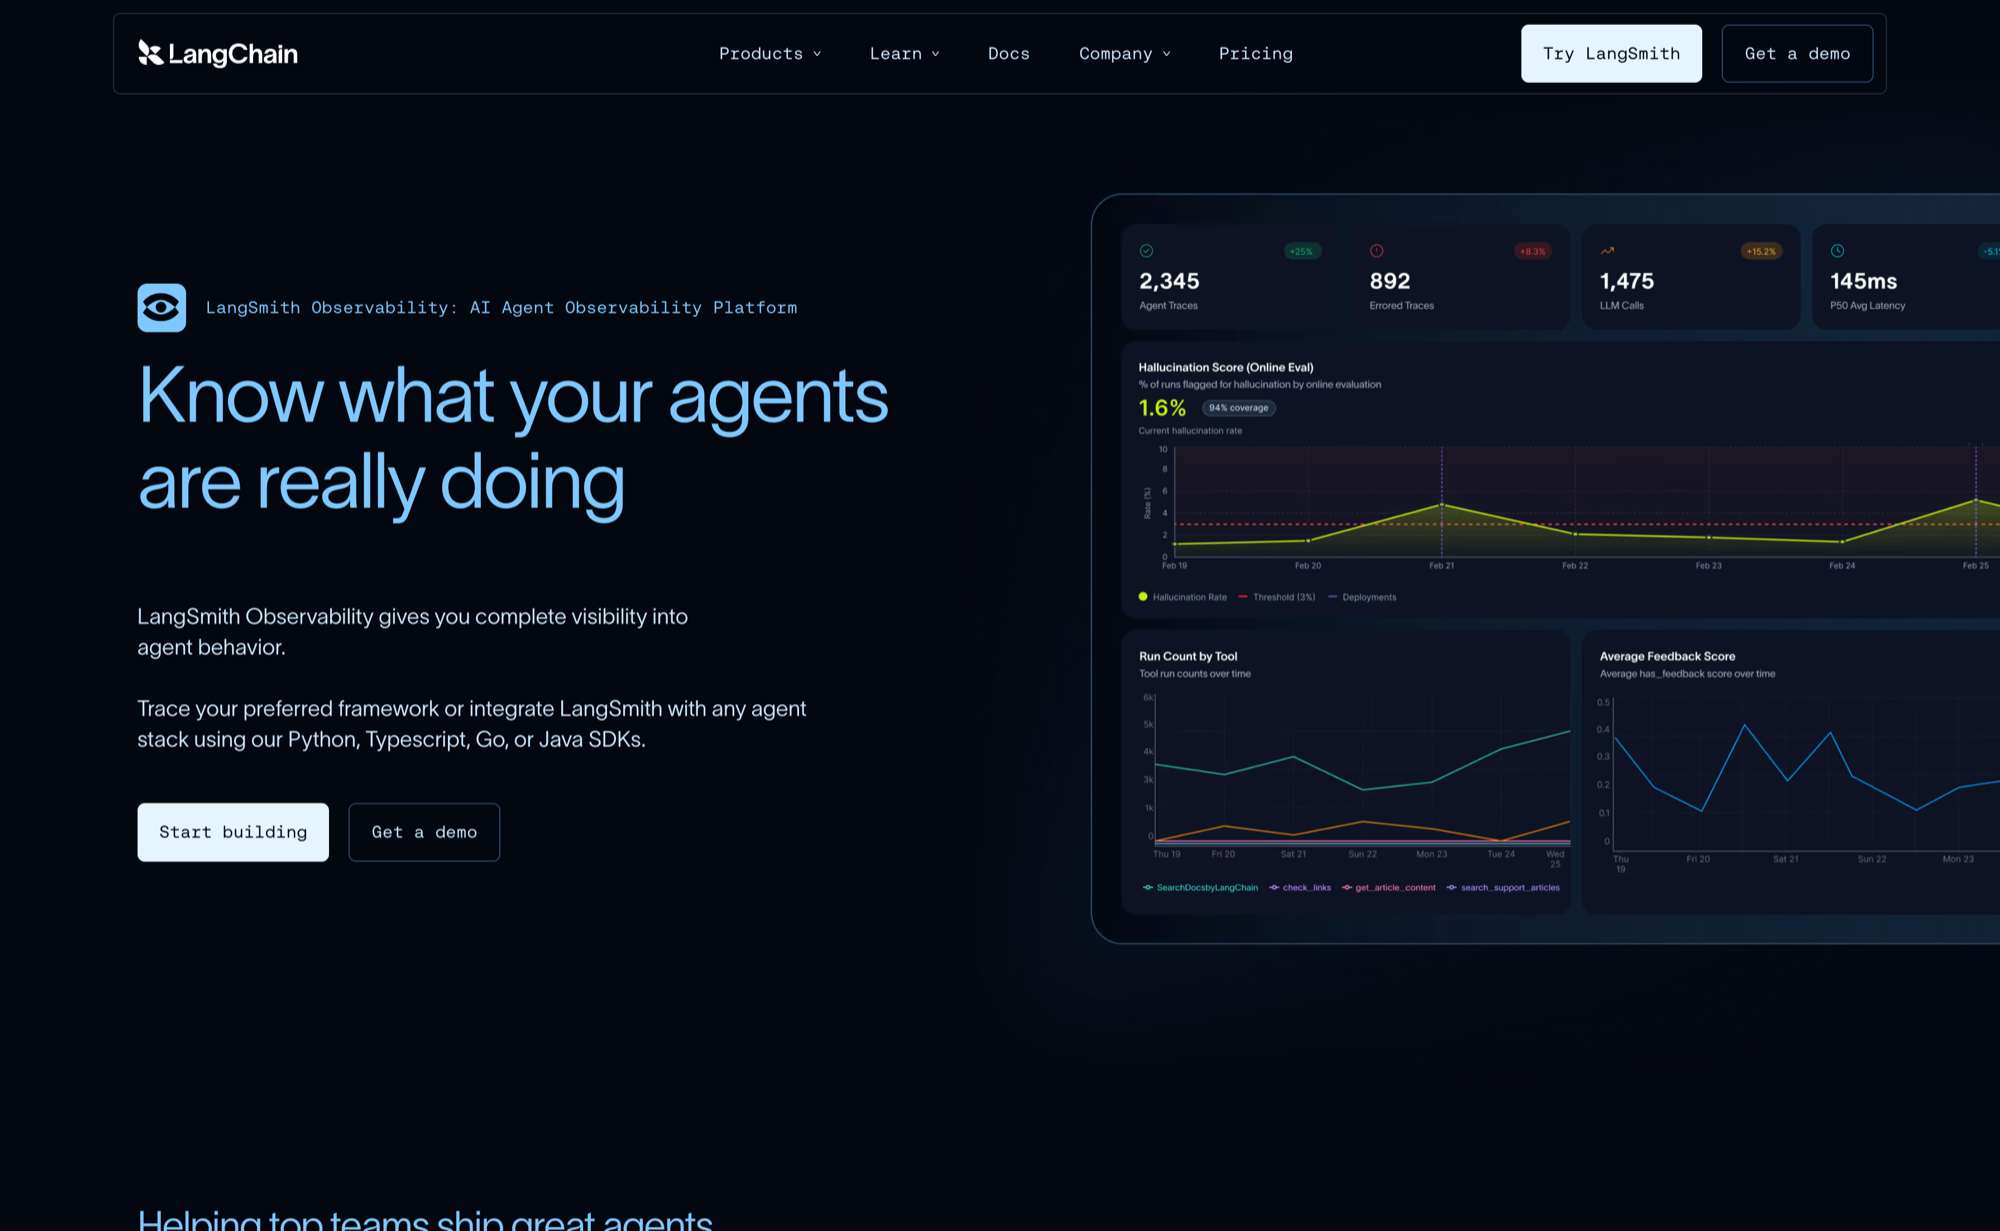Click the Feb 21 deployment marker line

[1442, 502]
